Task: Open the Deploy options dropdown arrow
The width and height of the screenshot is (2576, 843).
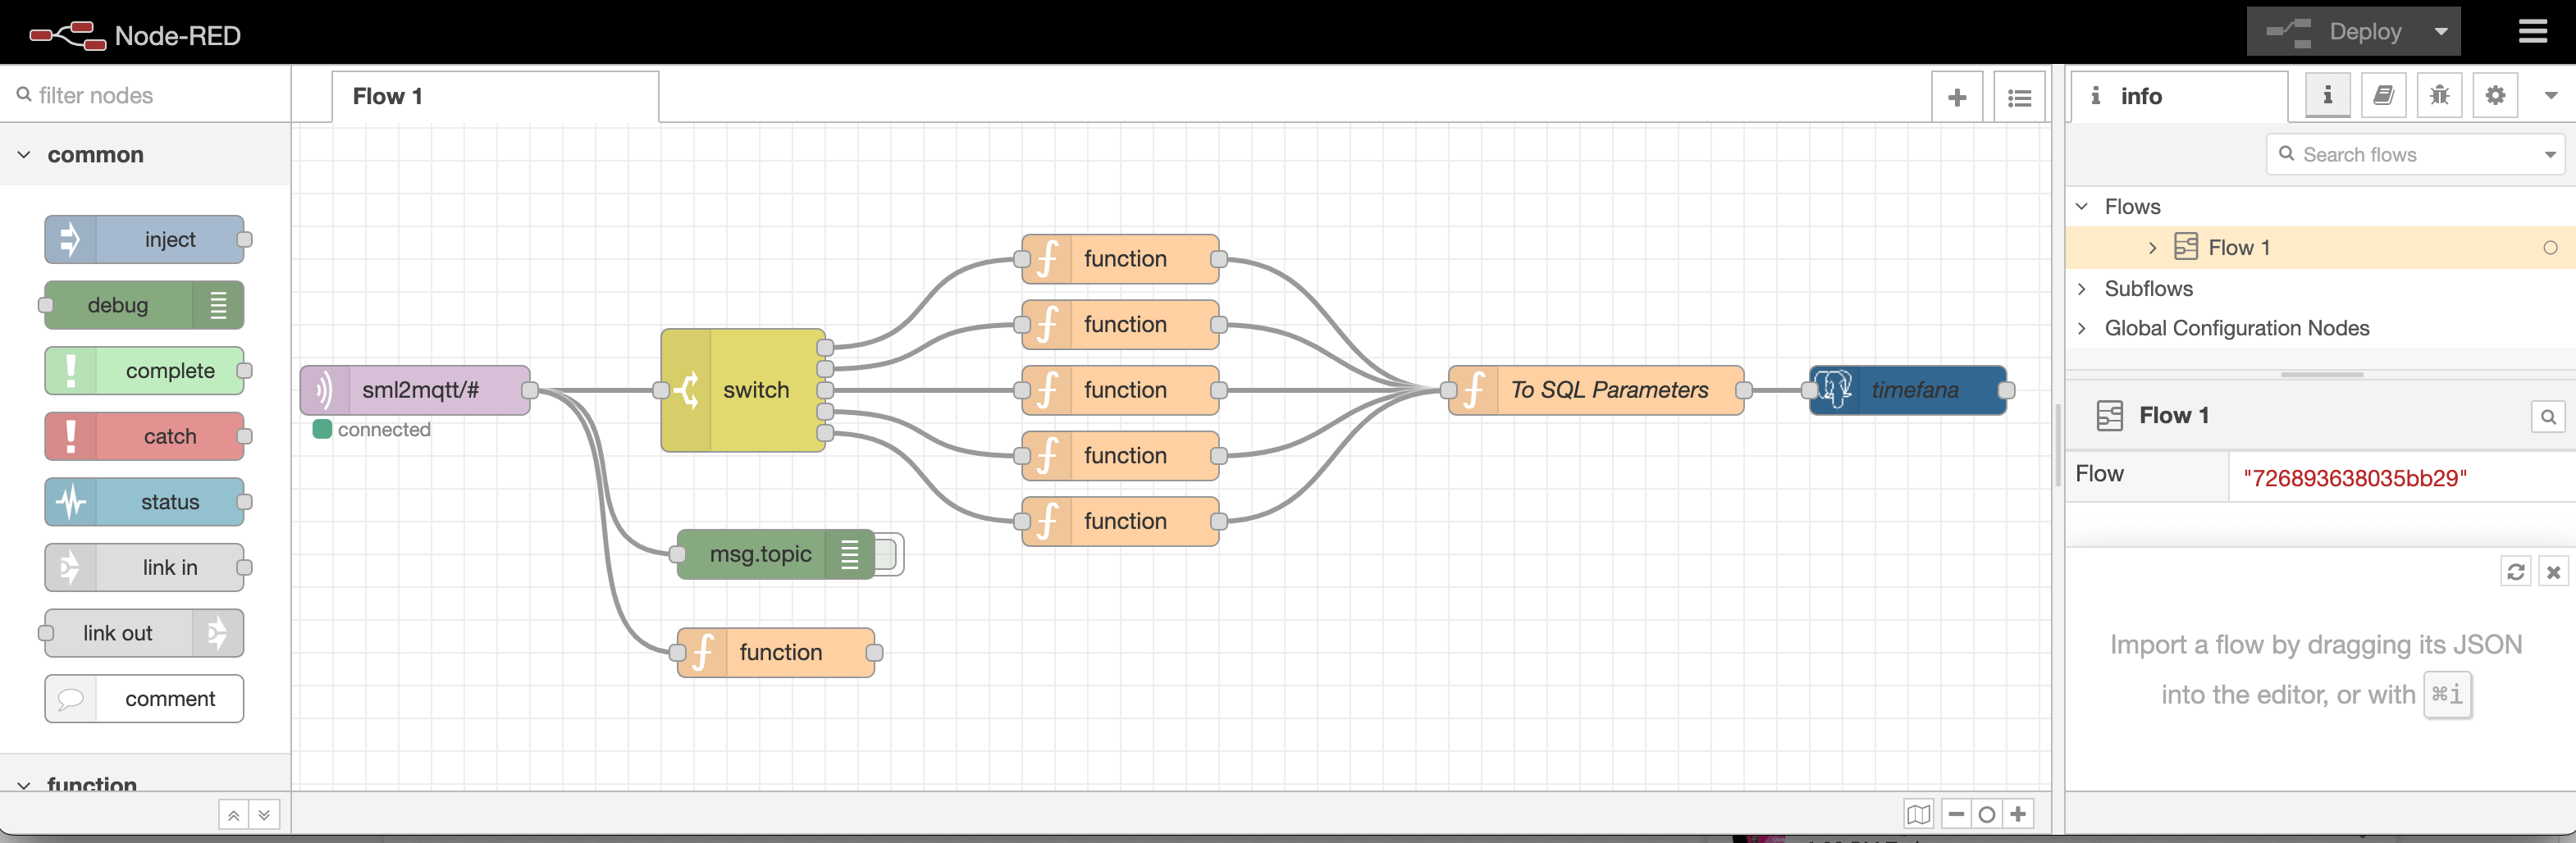Action: point(2440,32)
